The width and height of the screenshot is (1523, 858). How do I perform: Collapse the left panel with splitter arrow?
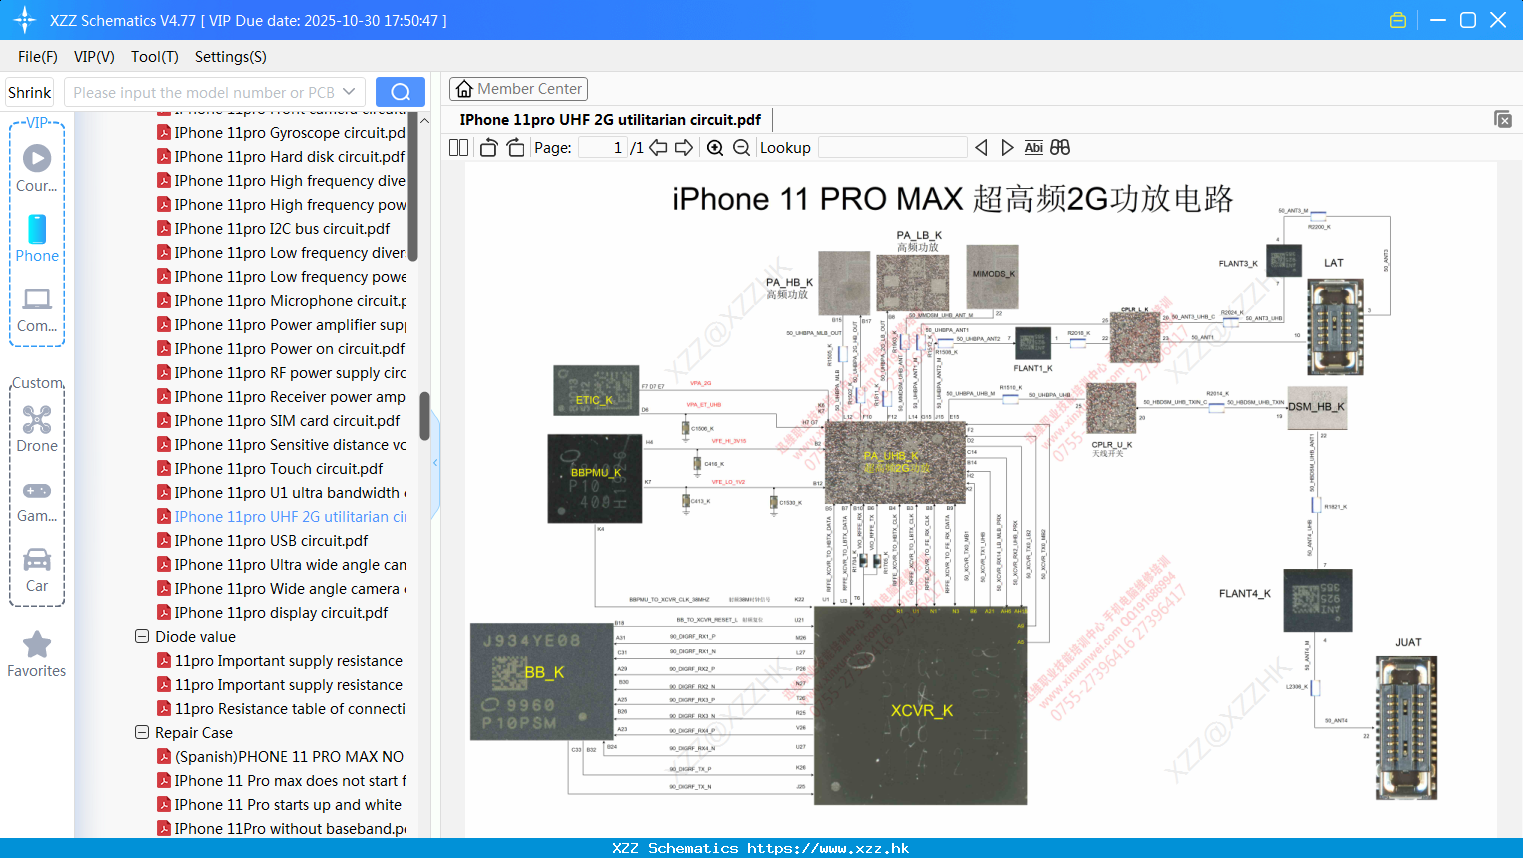[435, 463]
